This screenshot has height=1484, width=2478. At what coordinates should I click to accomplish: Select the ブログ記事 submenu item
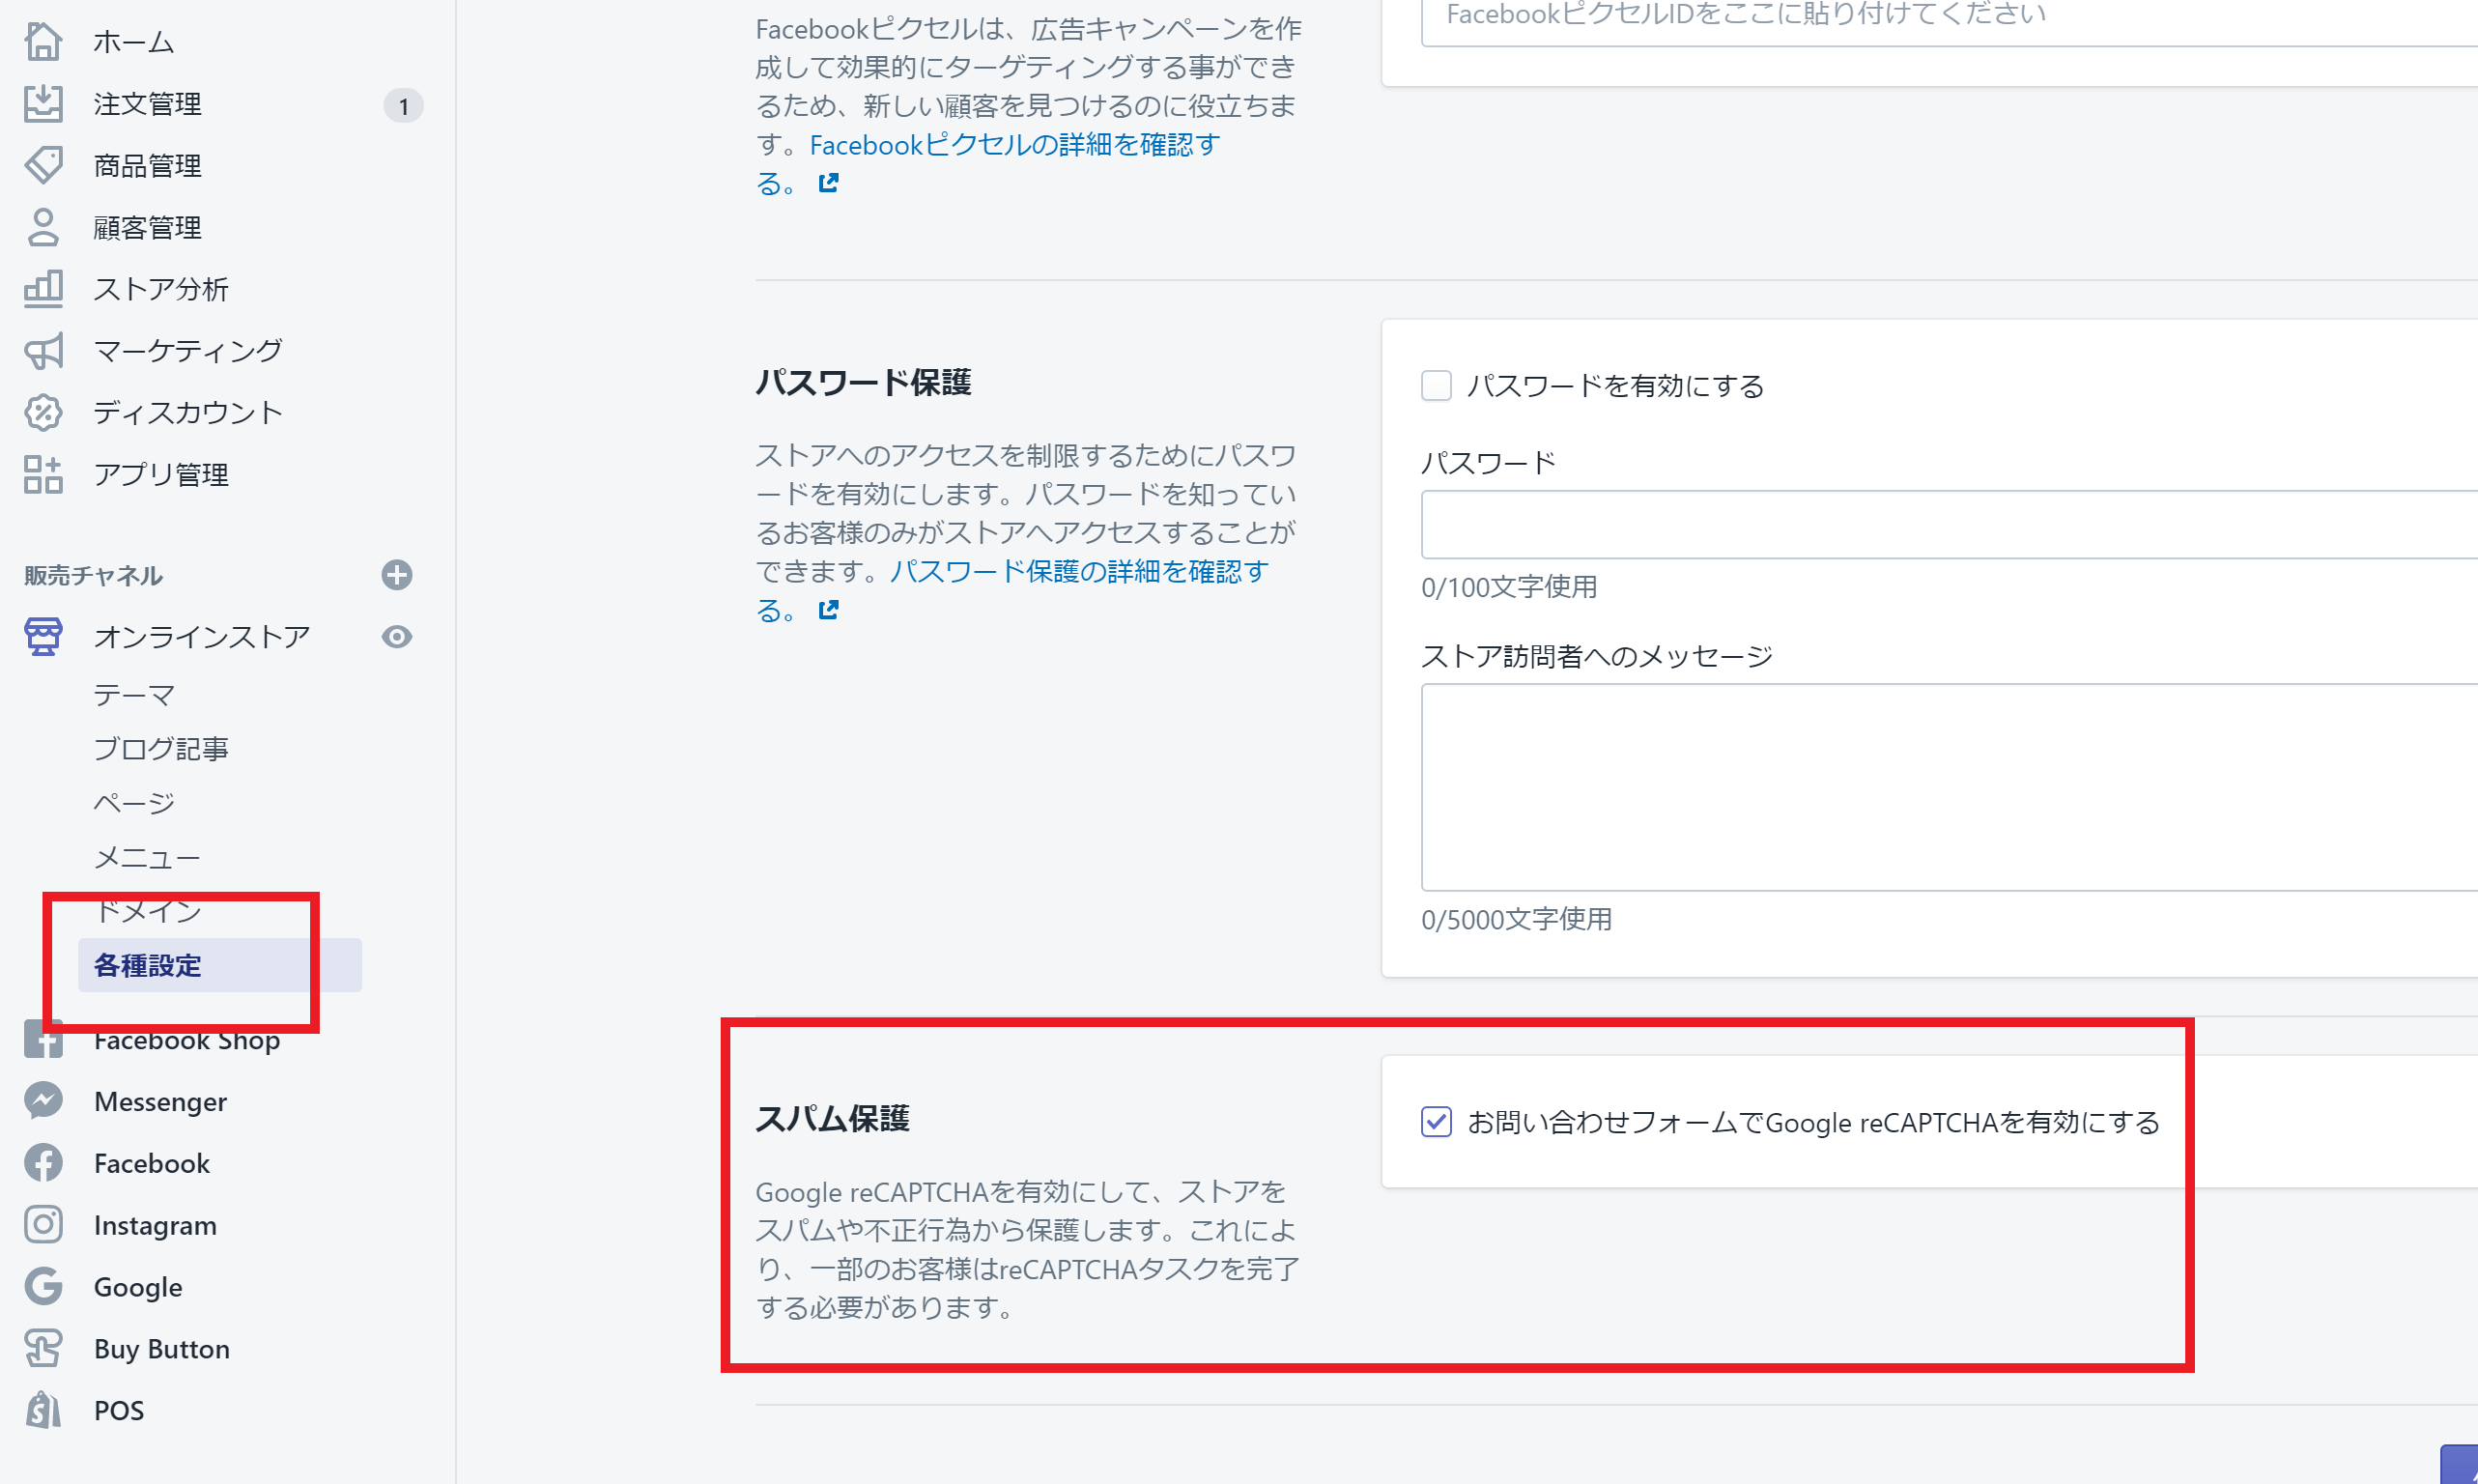(161, 749)
